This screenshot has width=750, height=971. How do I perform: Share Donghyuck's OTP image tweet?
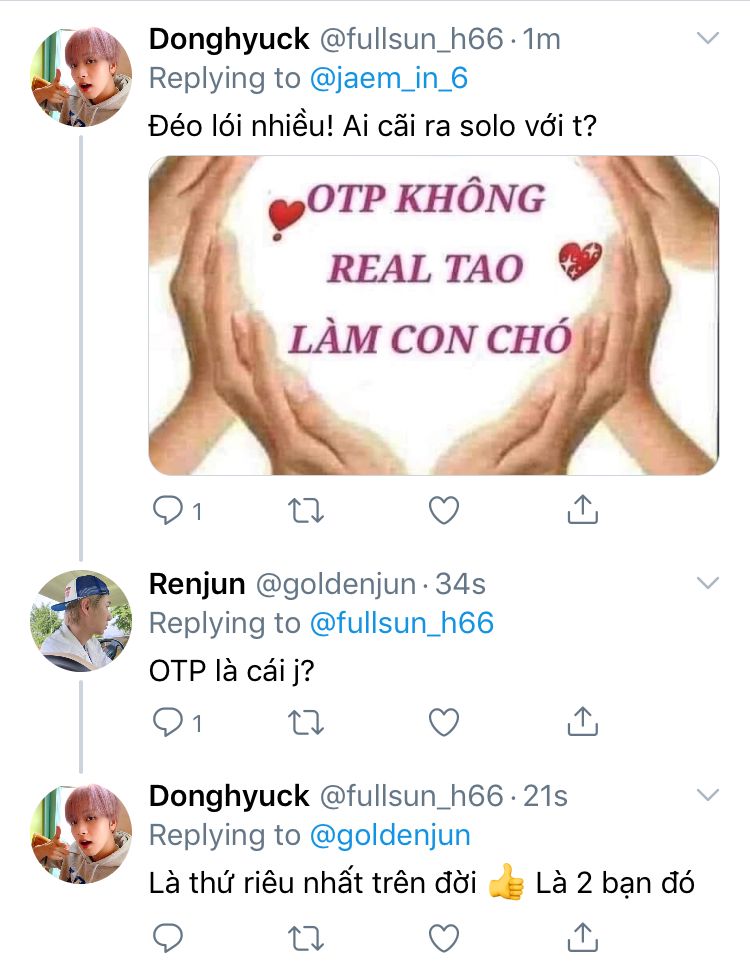coord(582,511)
